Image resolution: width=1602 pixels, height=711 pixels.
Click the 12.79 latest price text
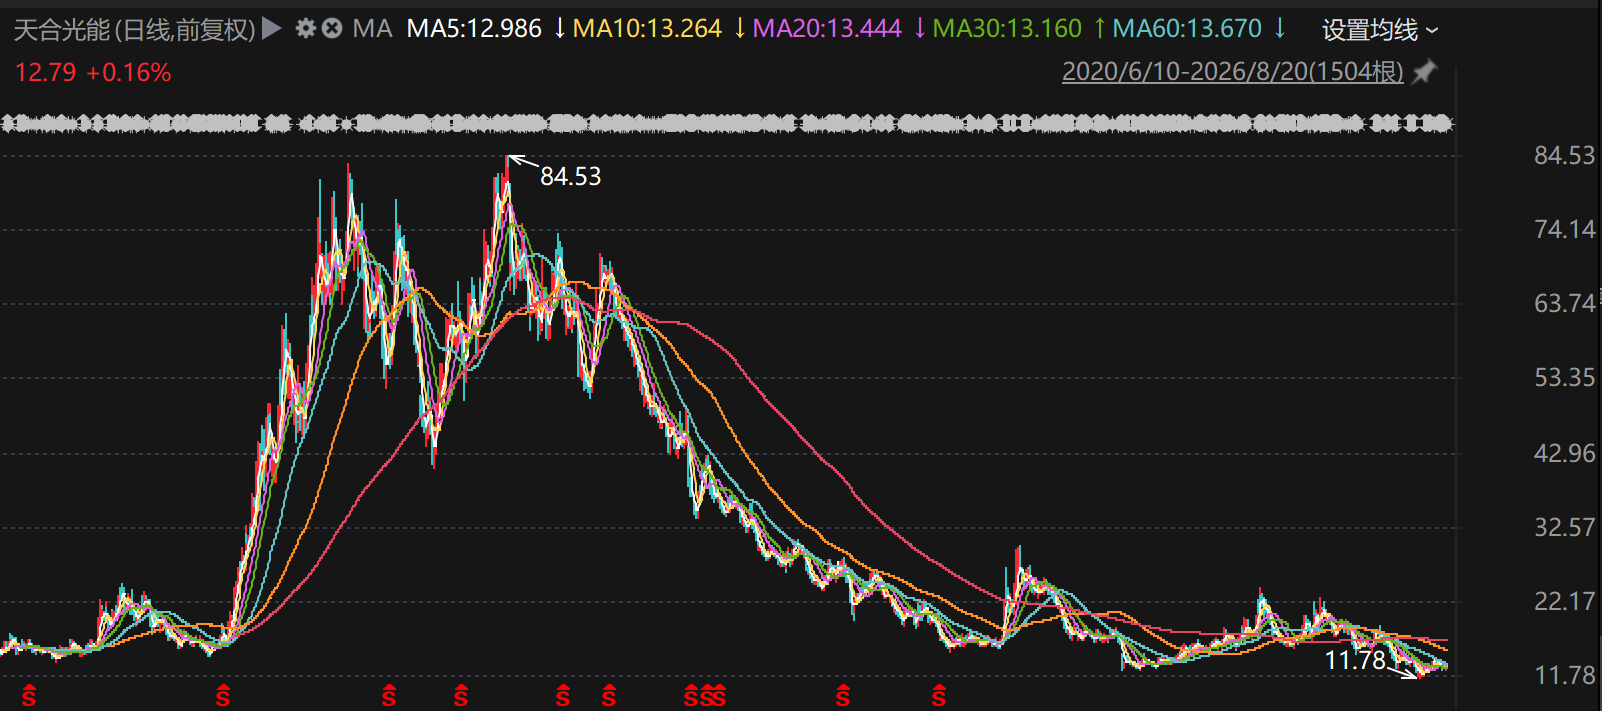click(45, 73)
